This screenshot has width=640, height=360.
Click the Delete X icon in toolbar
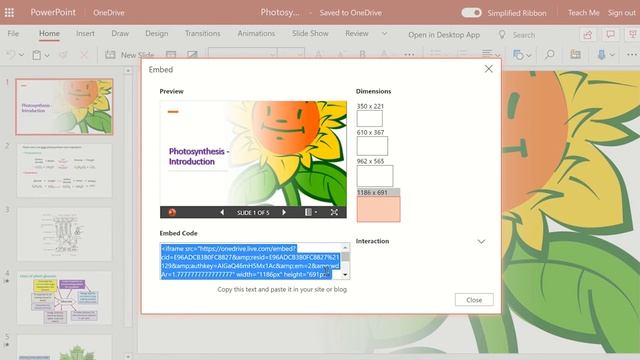pyautogui.click(x=84, y=55)
